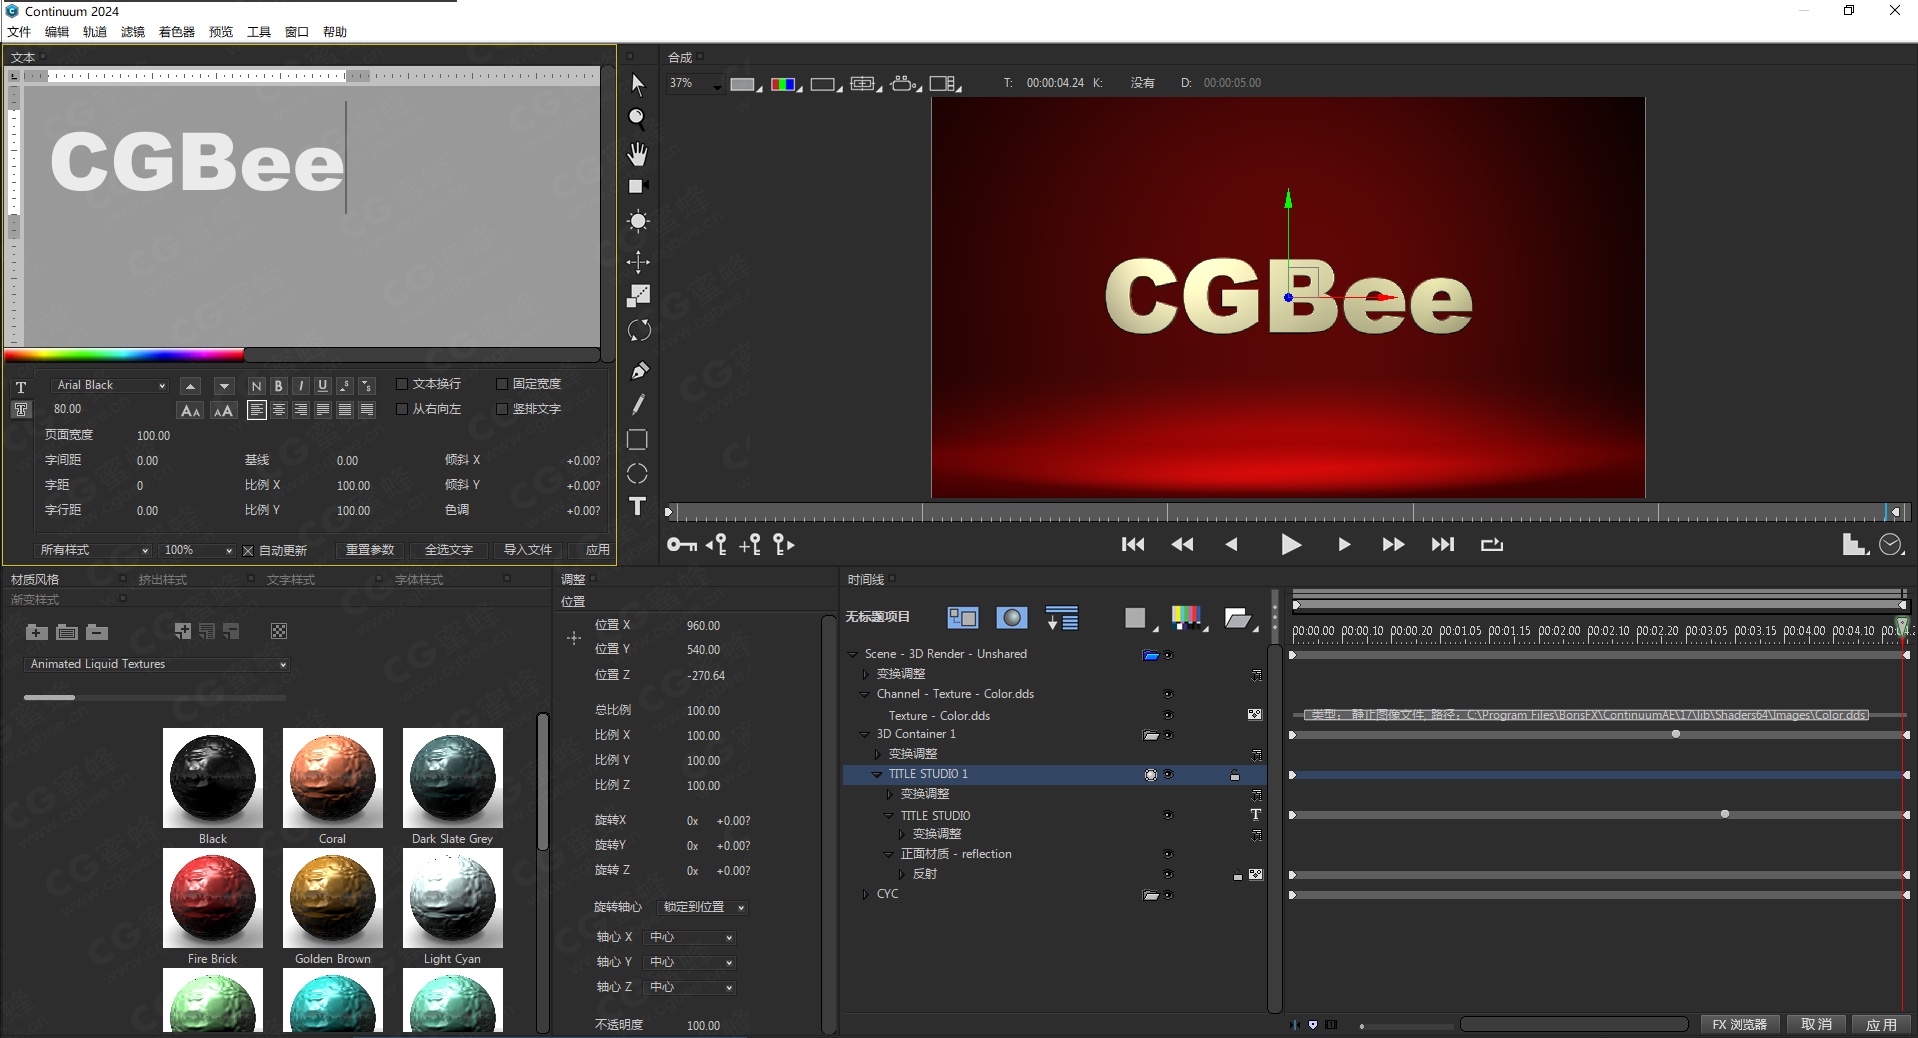The image size is (1918, 1038).
Task: Open the 着色器 menu
Action: point(177,32)
